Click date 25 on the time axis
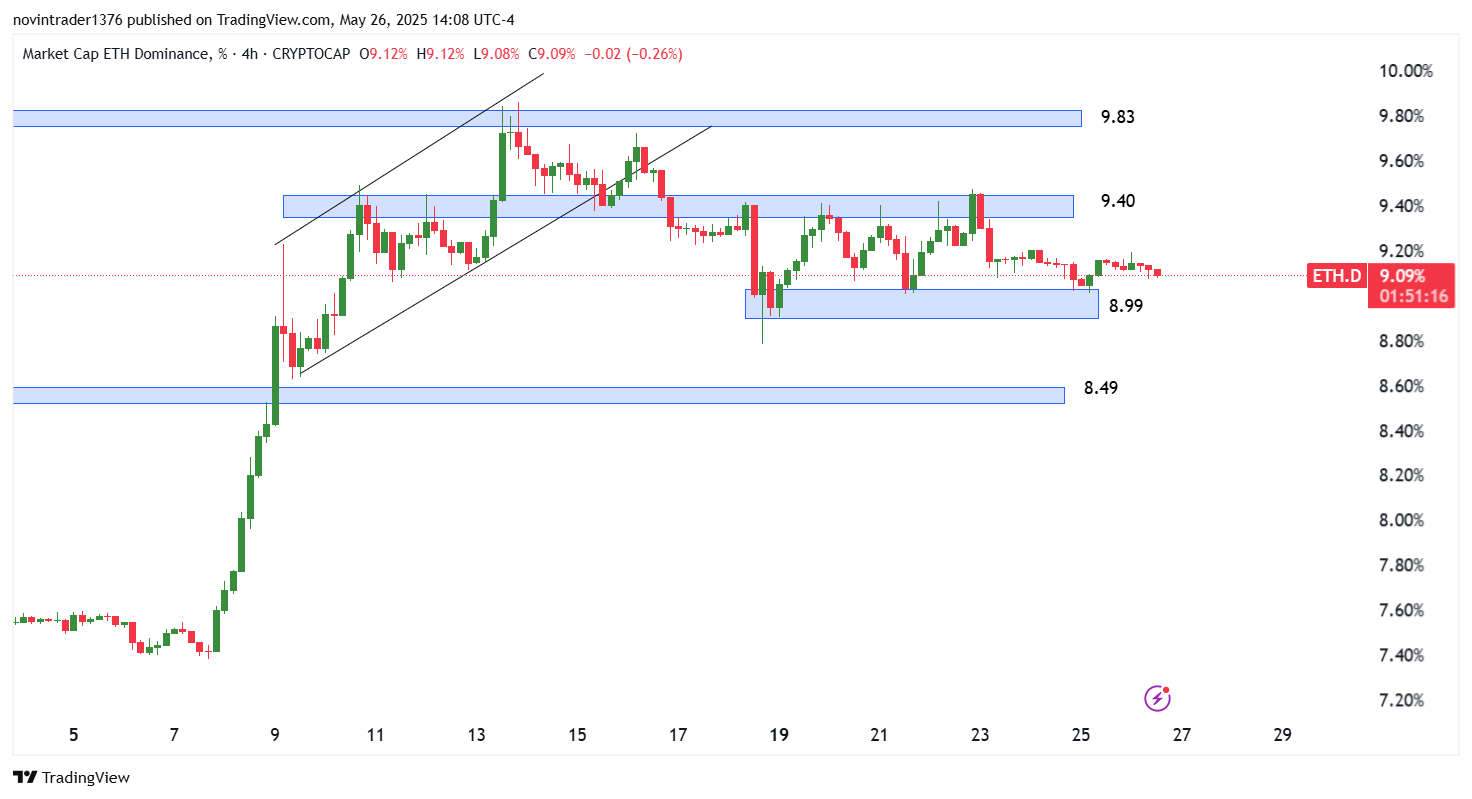The width and height of the screenshot is (1472, 799). click(1081, 735)
